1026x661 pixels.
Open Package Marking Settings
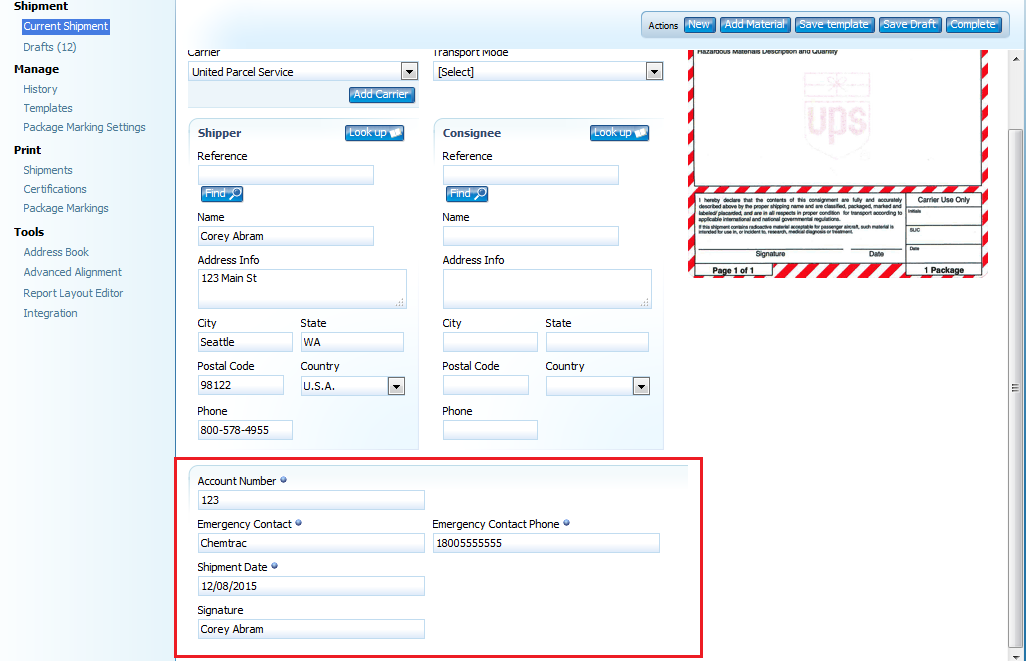click(x=84, y=127)
